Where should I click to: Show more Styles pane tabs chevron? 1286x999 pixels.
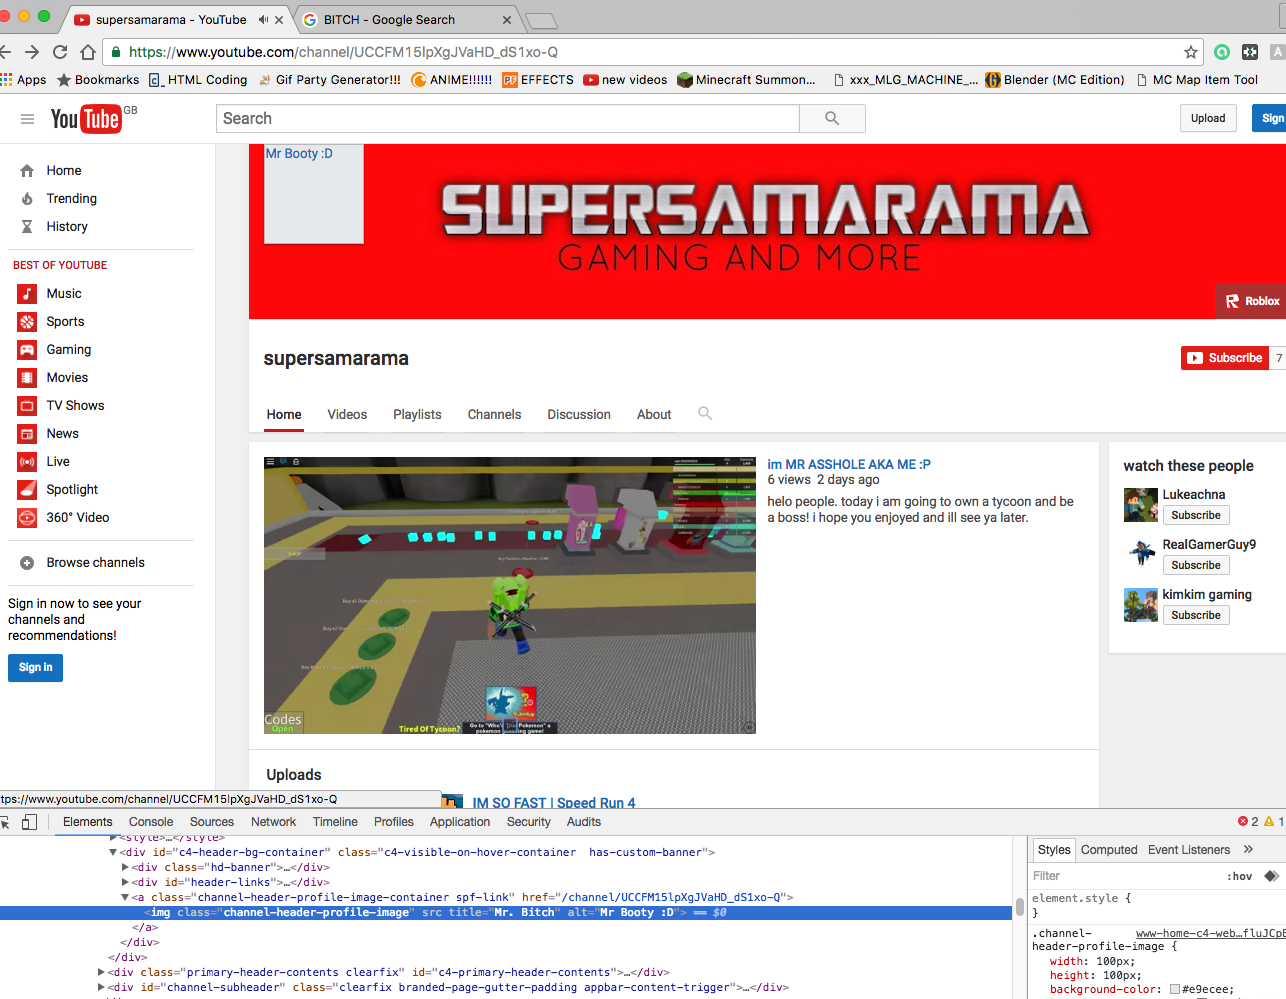pyautogui.click(x=1248, y=850)
